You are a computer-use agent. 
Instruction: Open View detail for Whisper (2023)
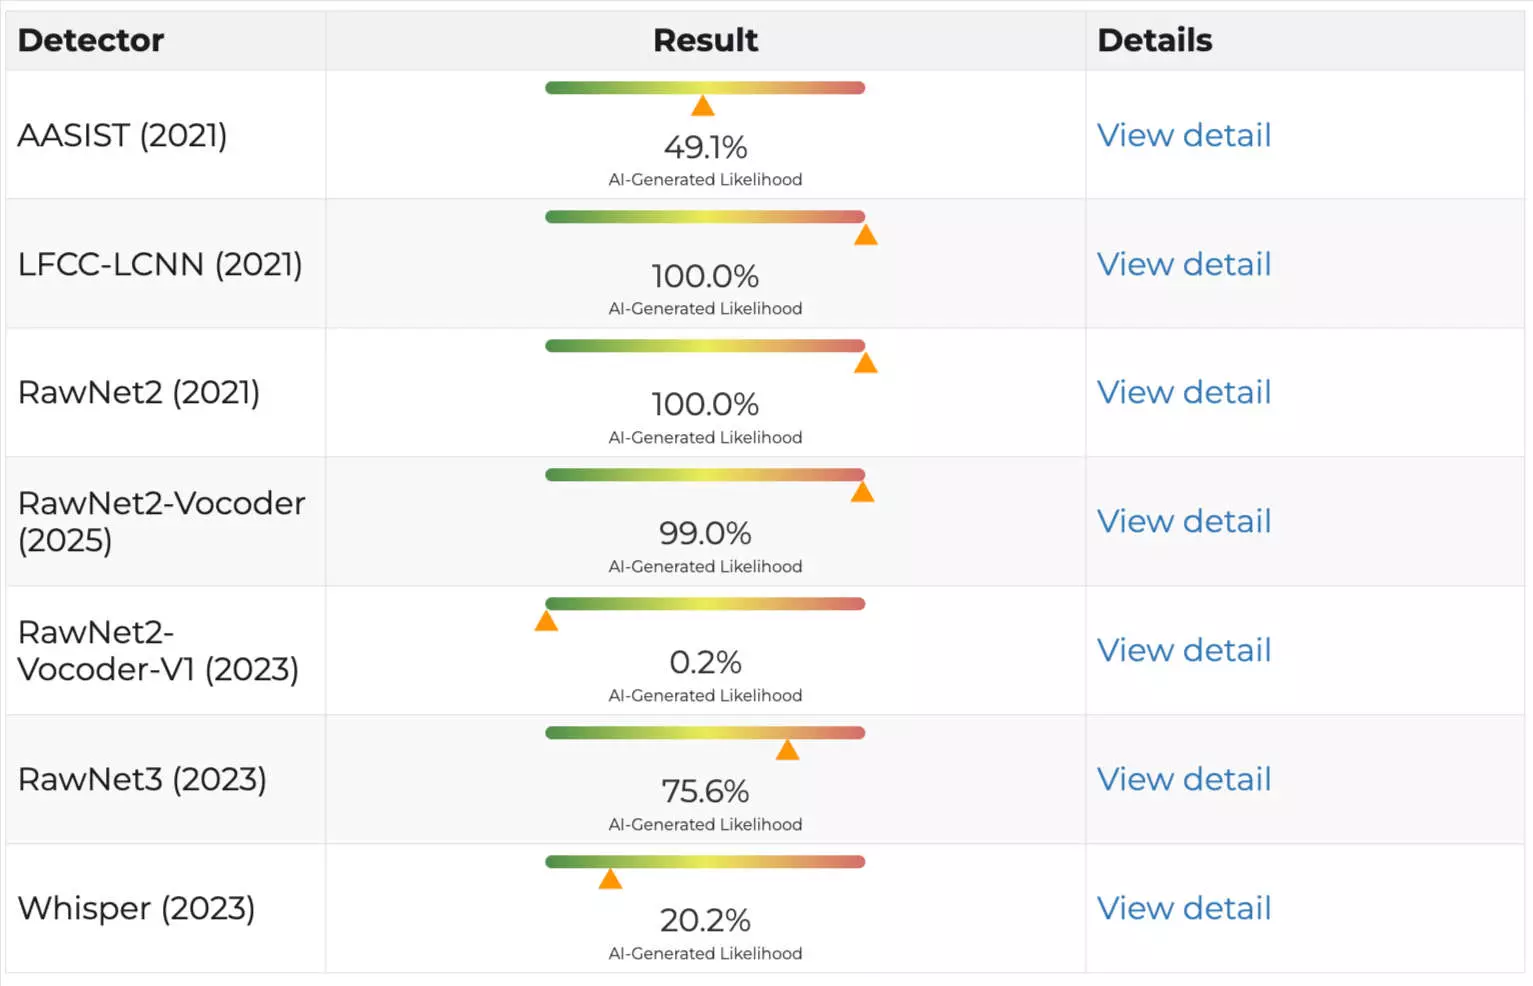click(1183, 908)
